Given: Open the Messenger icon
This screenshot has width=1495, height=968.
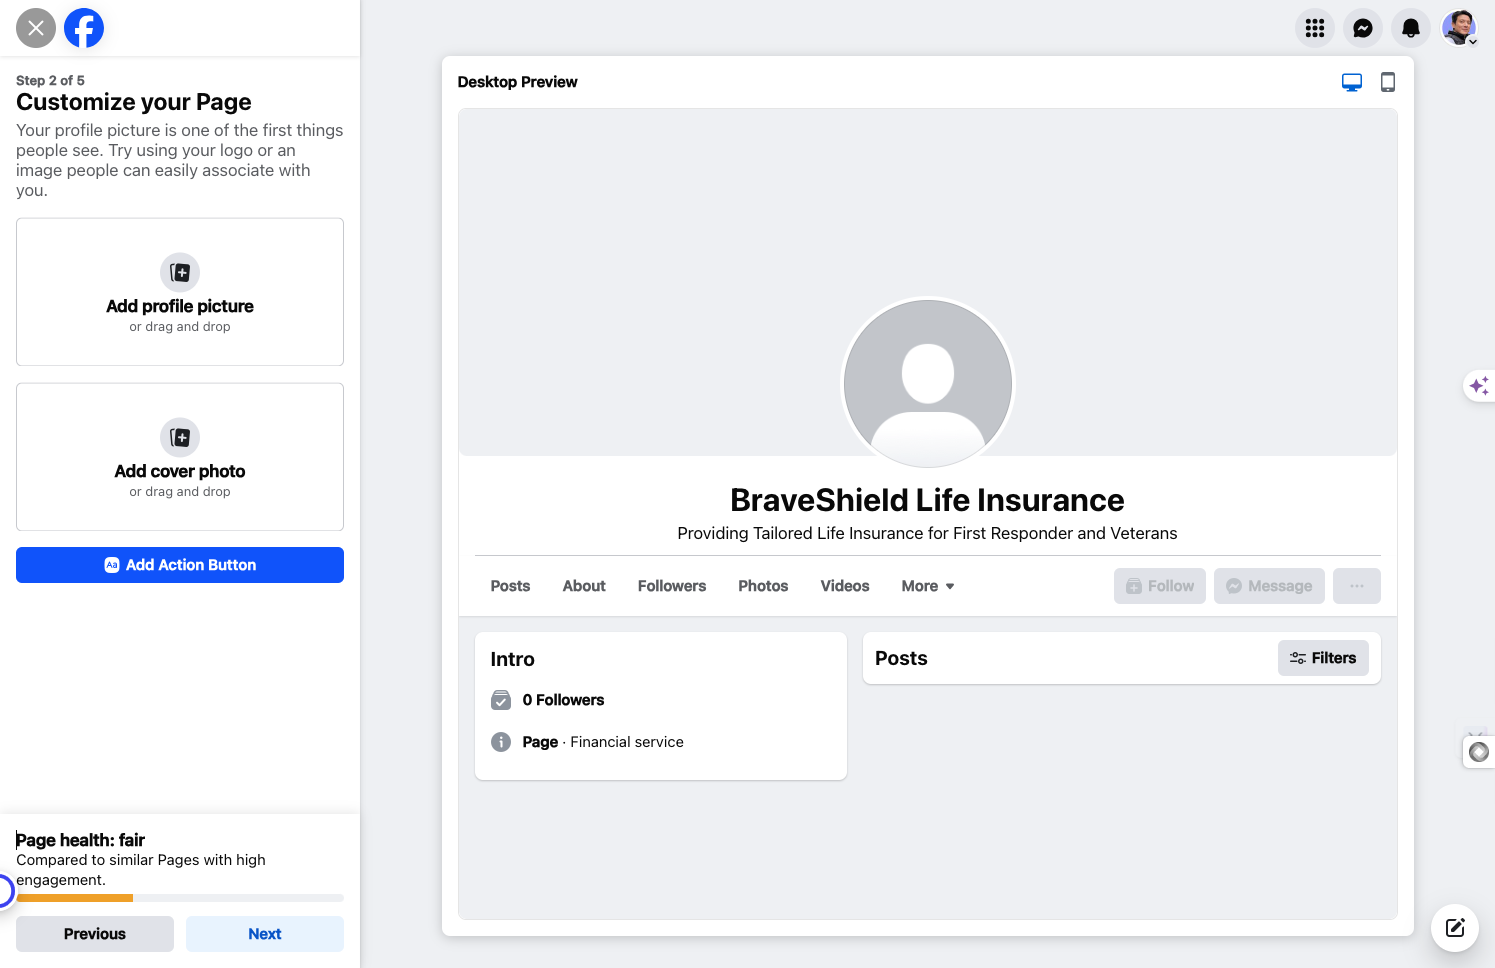Looking at the screenshot, I should (x=1363, y=28).
